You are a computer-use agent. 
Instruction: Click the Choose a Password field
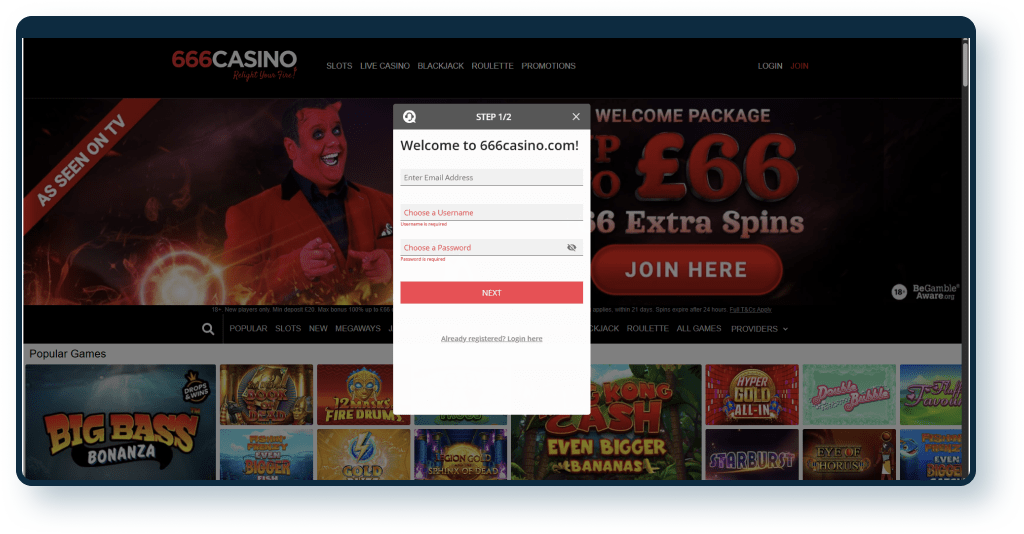(x=491, y=247)
